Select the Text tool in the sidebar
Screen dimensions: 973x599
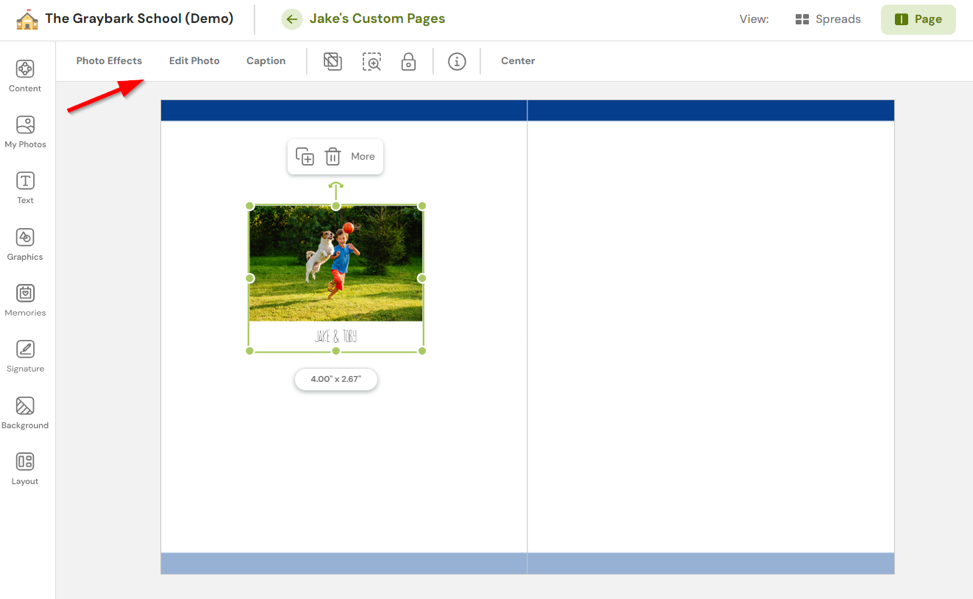point(25,185)
